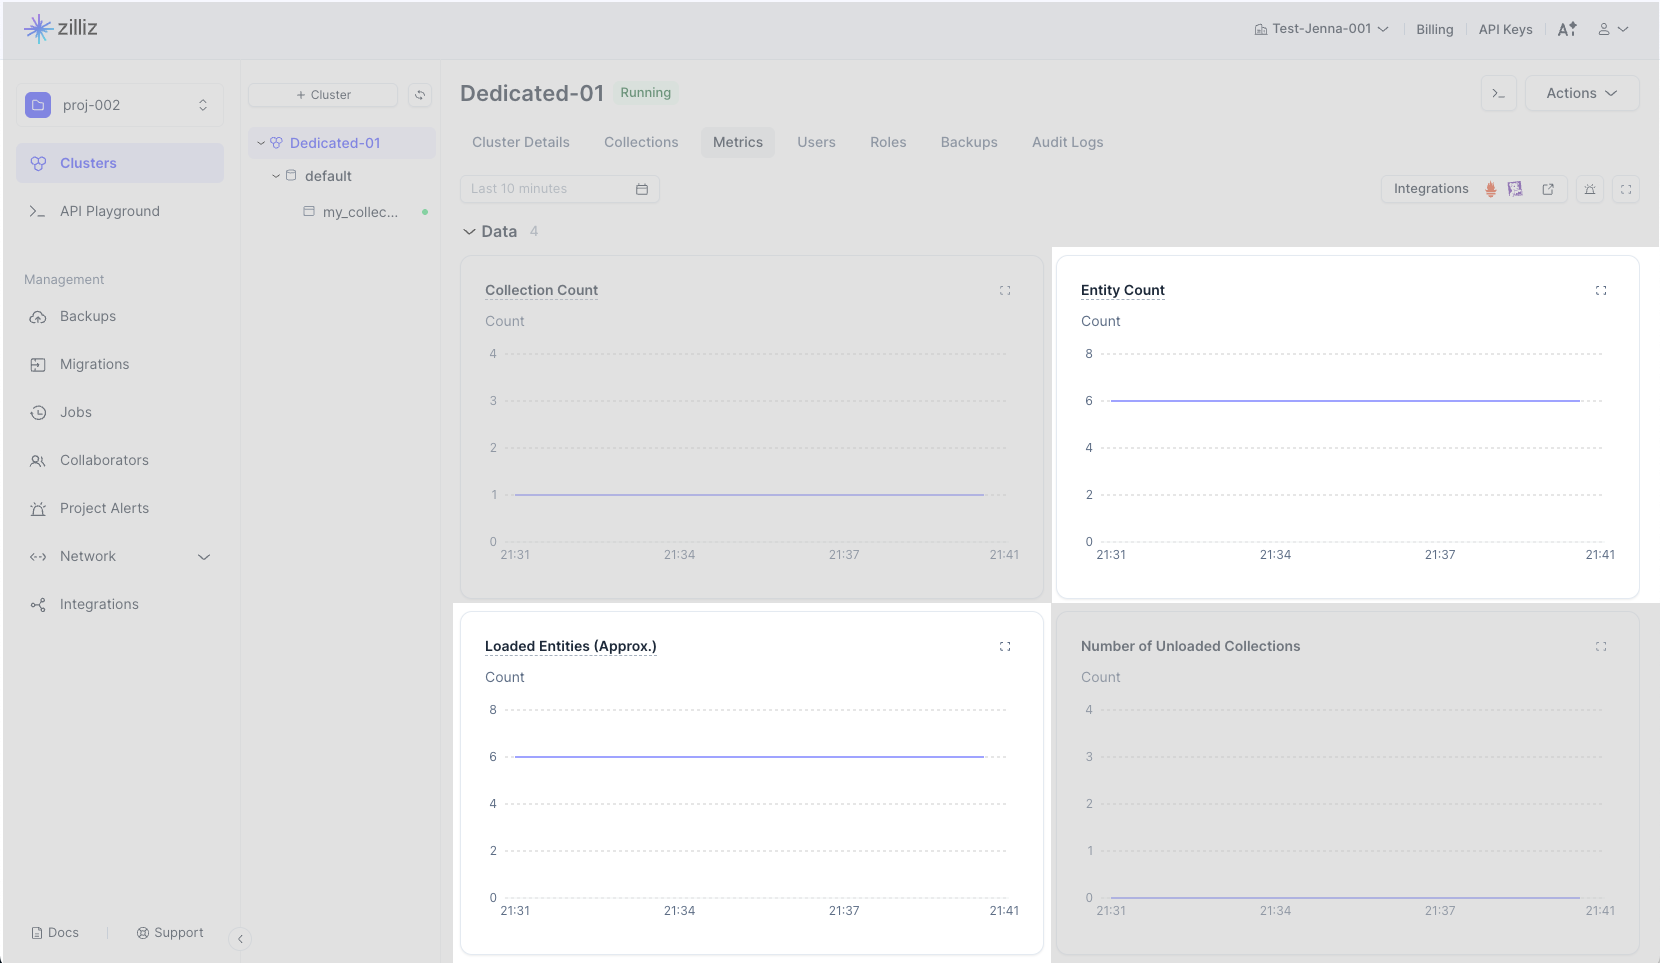The height and width of the screenshot is (963, 1660).
Task: Click the add Cluster button
Action: 323,95
